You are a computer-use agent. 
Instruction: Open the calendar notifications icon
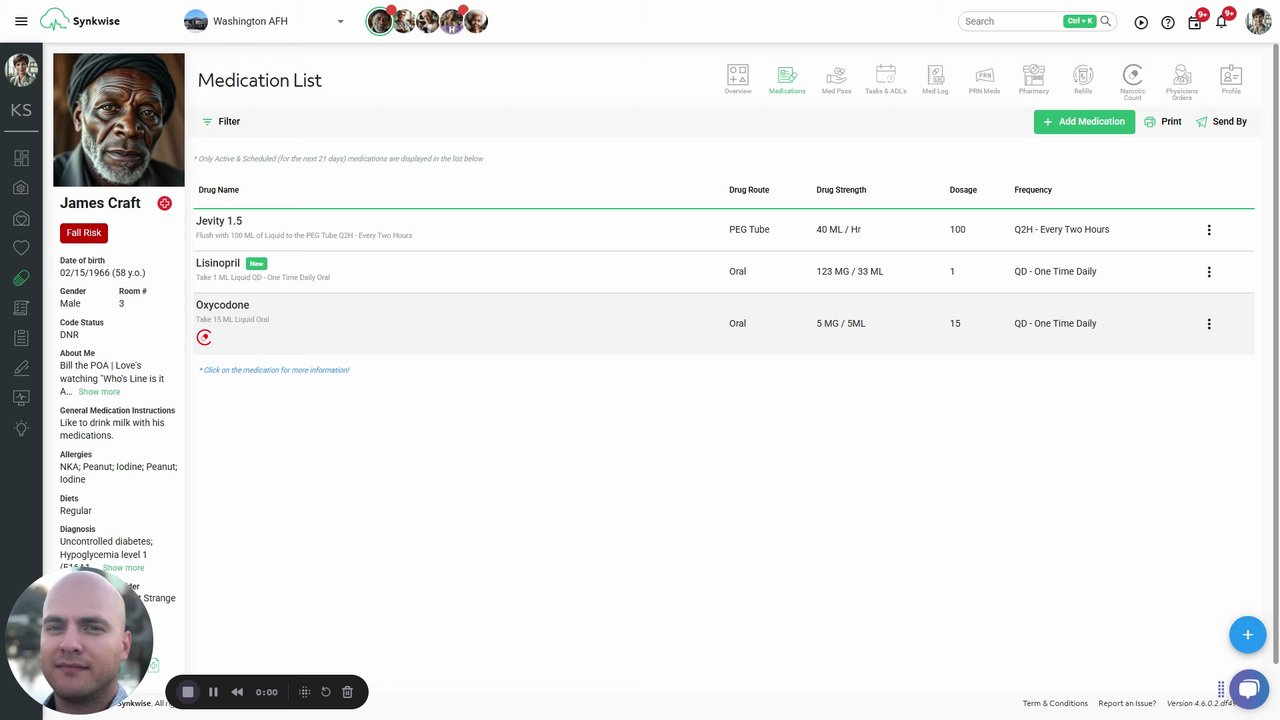(x=1195, y=21)
